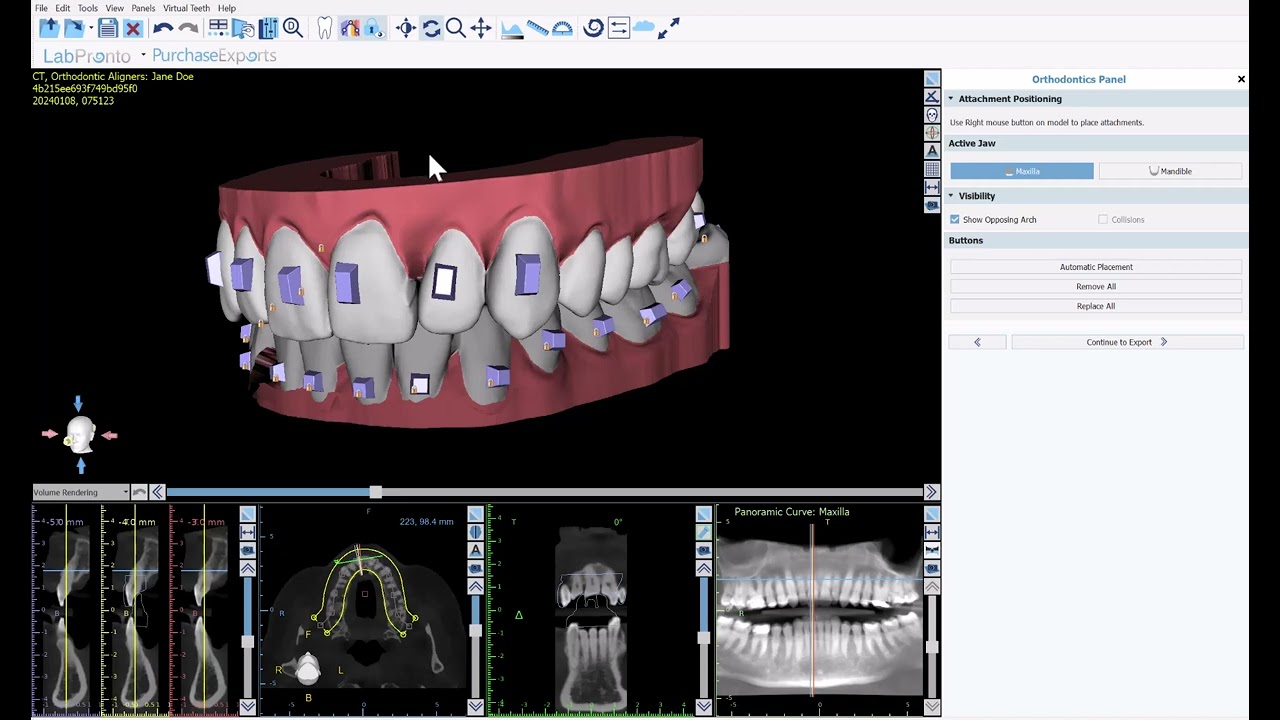Click the letter A annotation icon beside 3D view

point(932,151)
